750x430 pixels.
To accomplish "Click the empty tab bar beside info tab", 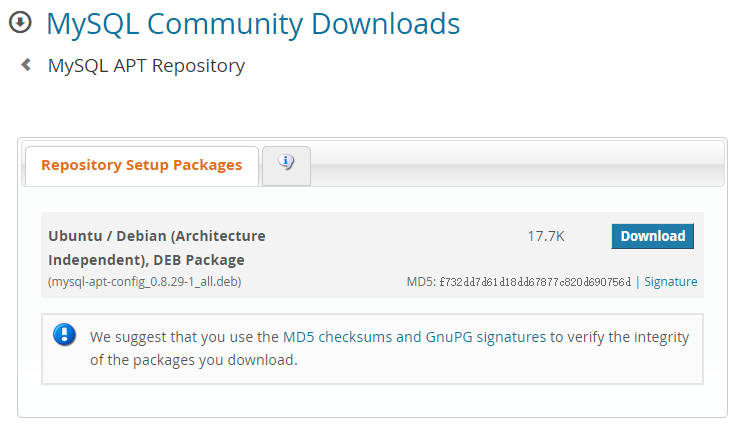I will coord(518,164).
